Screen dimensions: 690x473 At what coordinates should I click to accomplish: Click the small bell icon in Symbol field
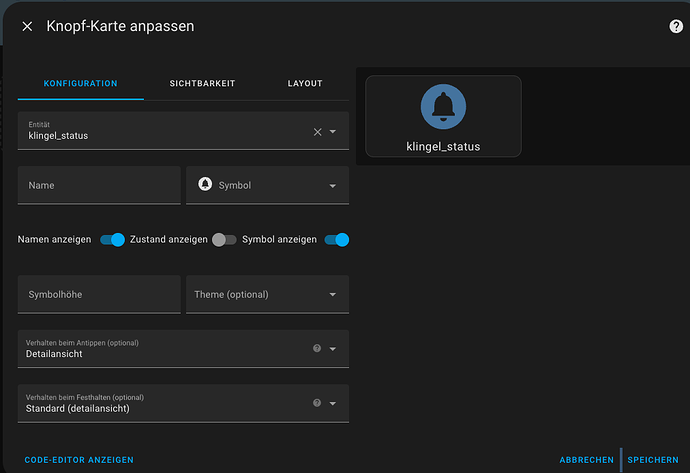205,185
